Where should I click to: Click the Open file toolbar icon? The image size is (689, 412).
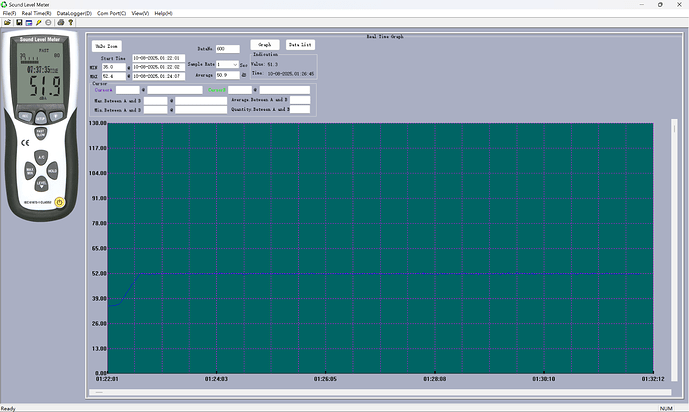(6, 22)
